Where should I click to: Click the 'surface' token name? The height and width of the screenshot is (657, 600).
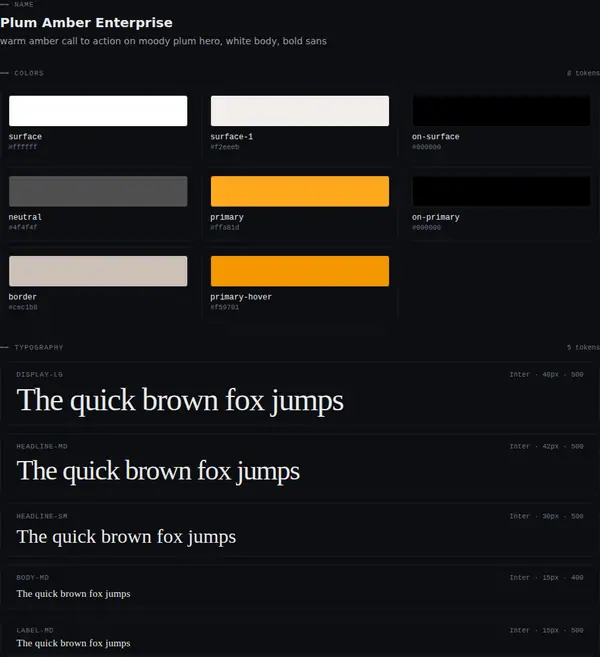[x=25, y=137]
